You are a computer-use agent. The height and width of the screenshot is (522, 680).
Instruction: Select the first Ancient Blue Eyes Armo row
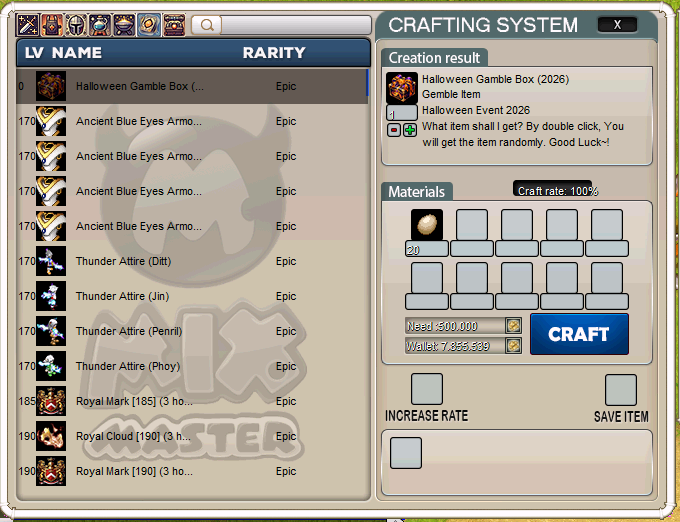pyautogui.click(x=193, y=121)
